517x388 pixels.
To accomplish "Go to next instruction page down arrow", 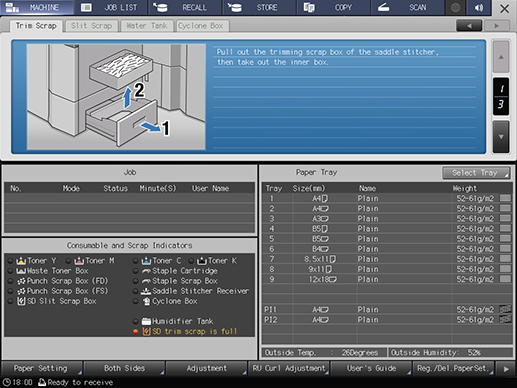I will [501, 137].
